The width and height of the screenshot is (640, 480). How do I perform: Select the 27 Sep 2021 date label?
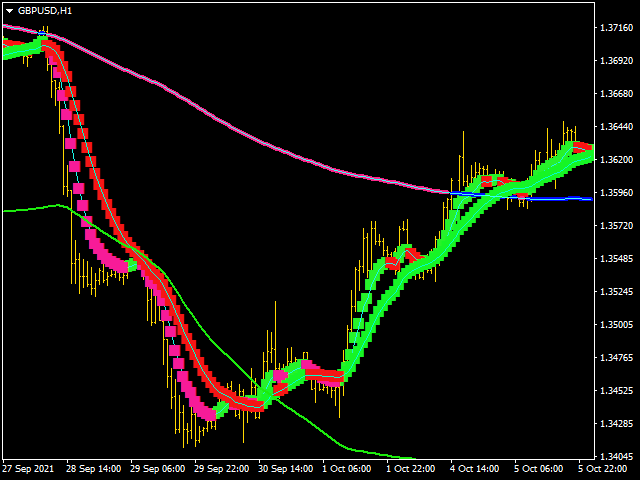pos(28,469)
